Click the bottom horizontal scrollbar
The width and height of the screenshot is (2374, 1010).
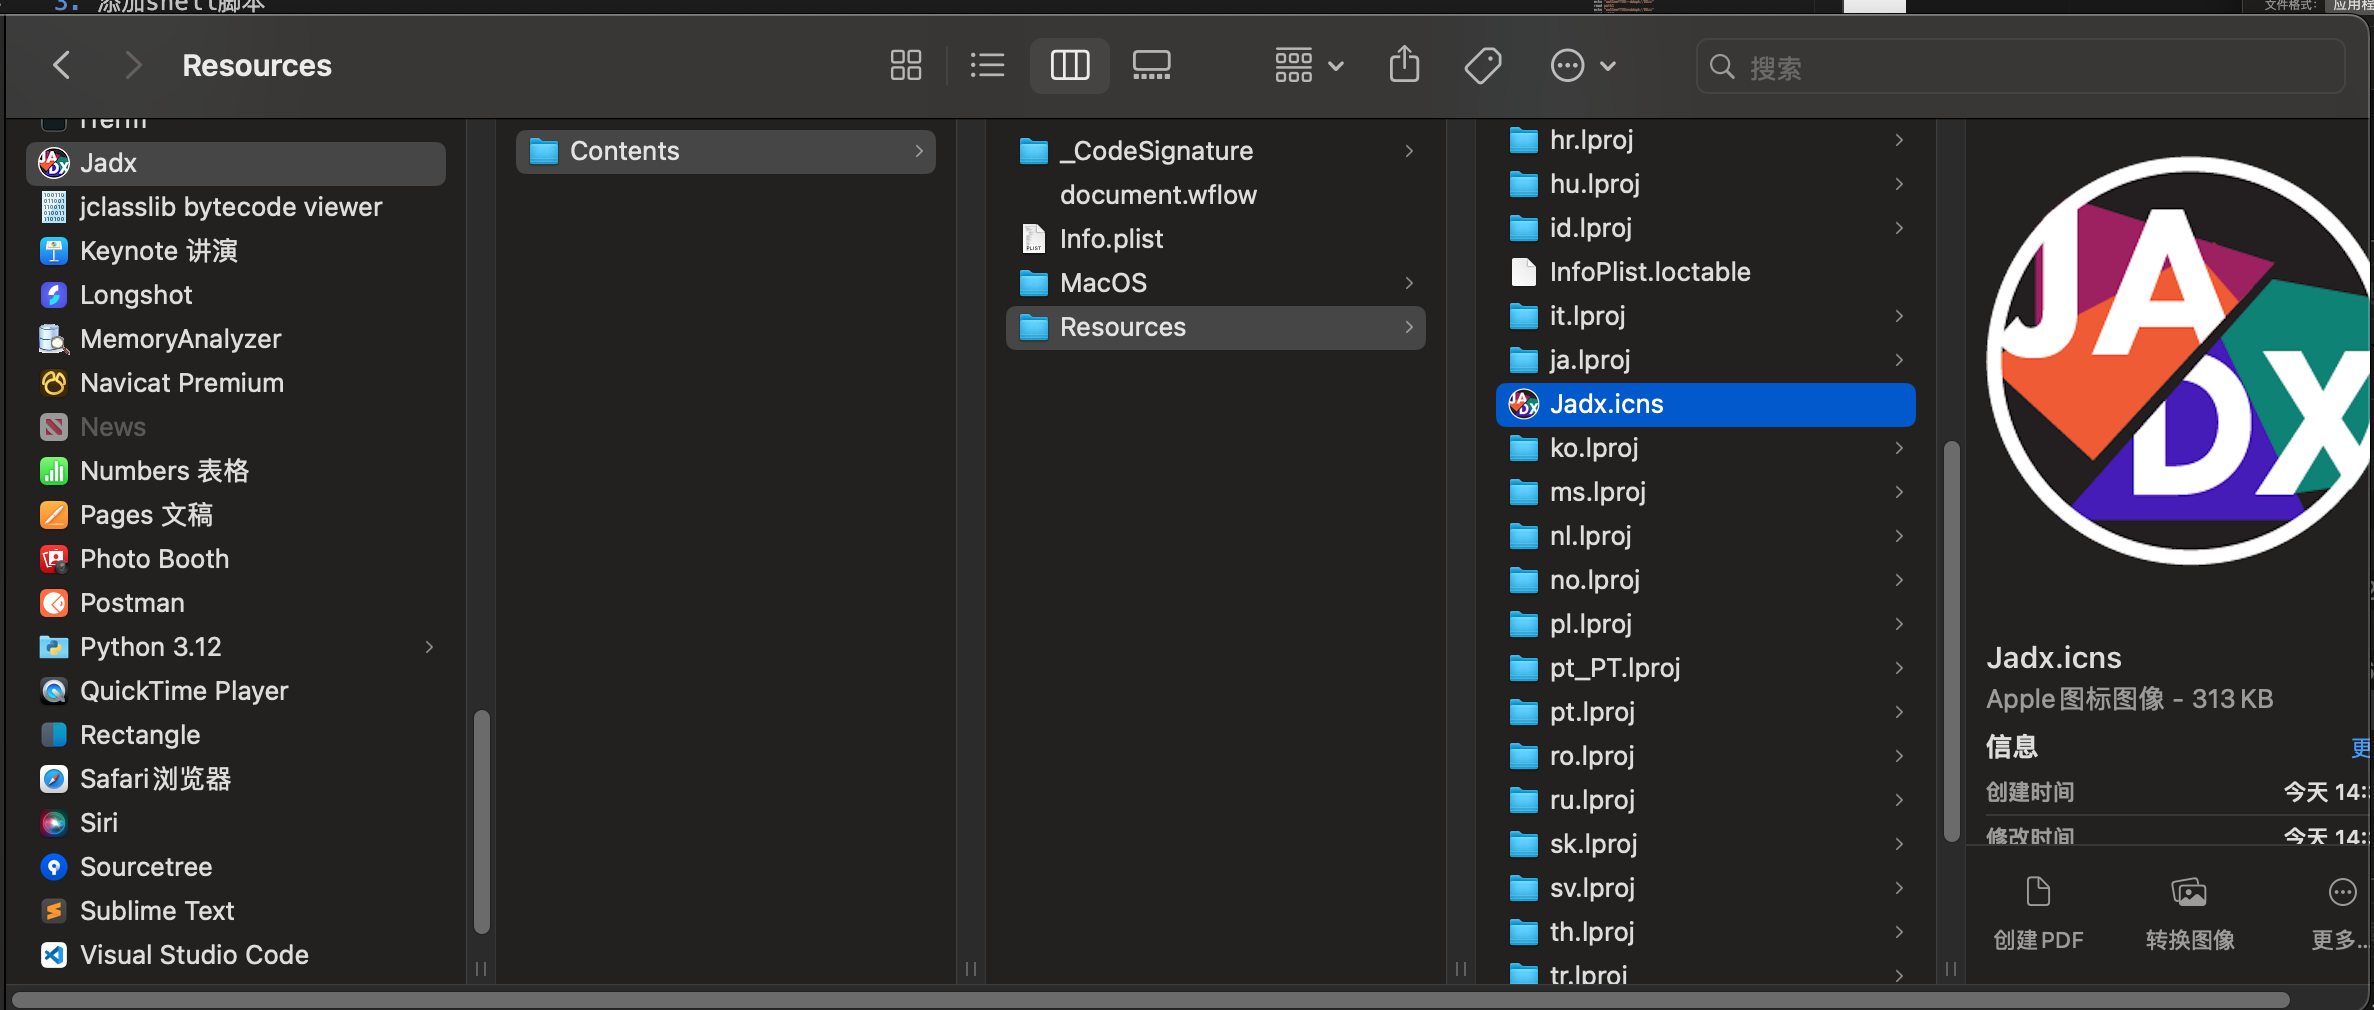pyautogui.click(x=1150, y=1000)
